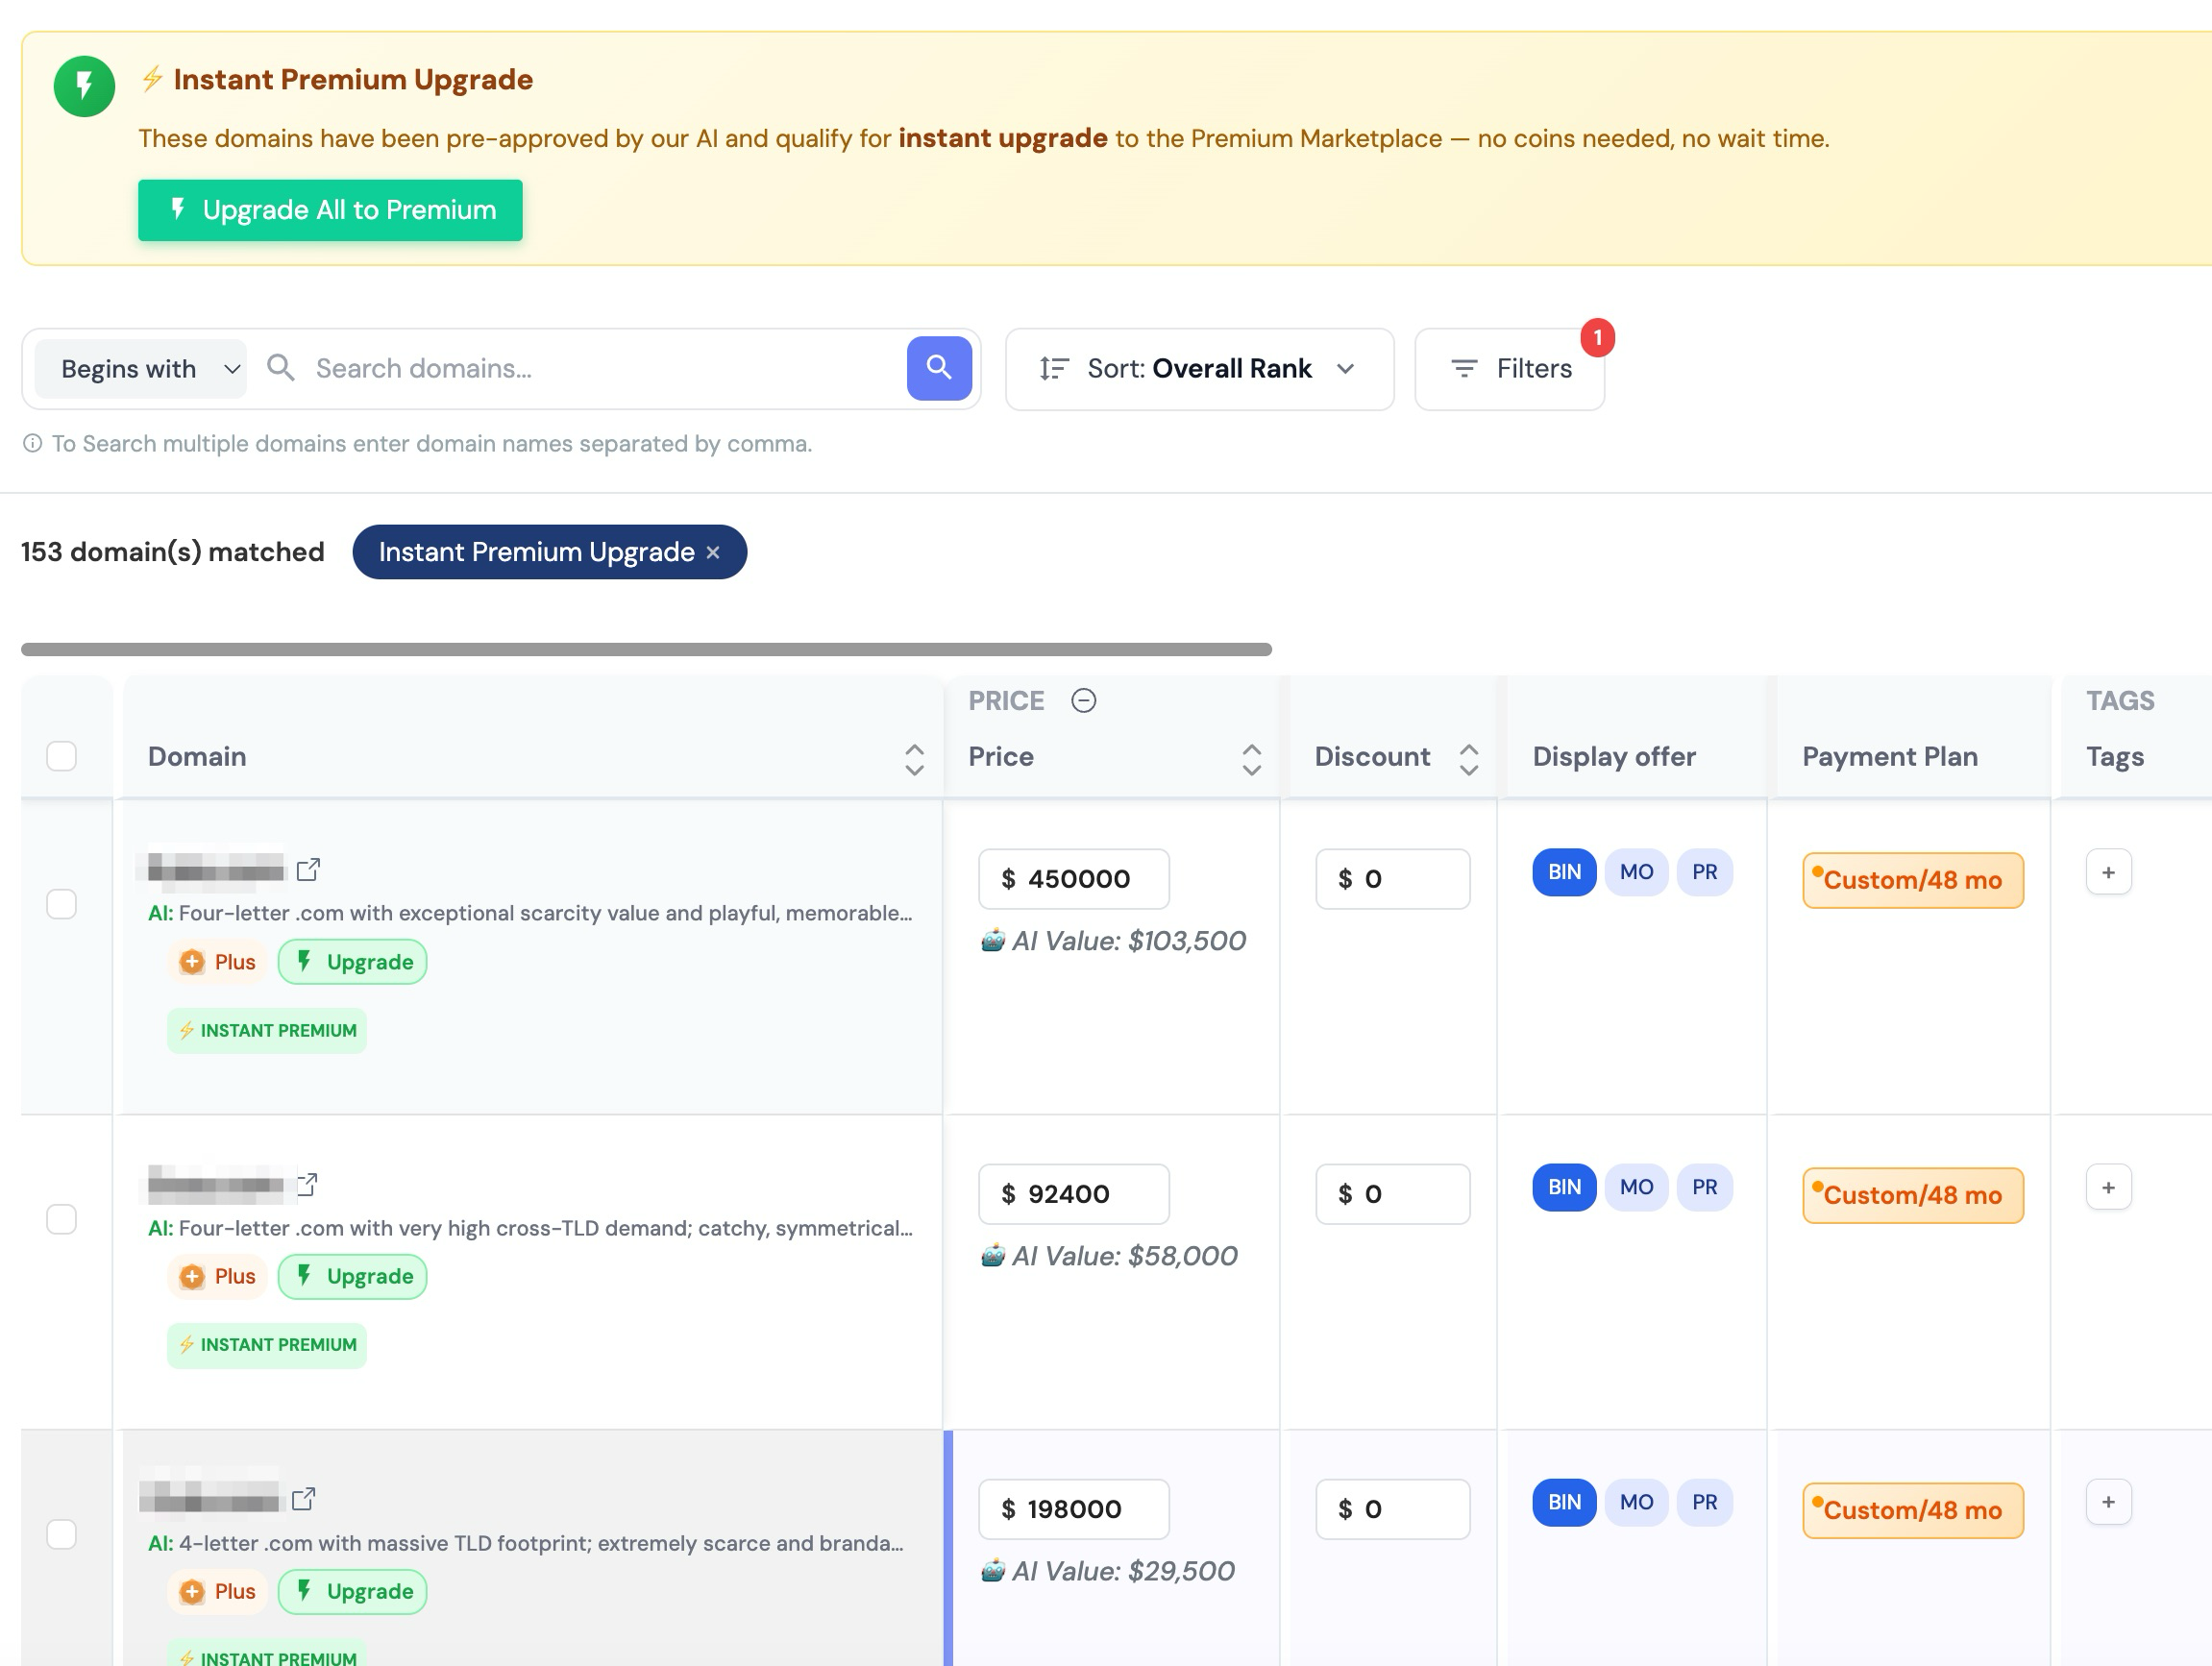Open second domain's external link icon

pyautogui.click(x=308, y=1184)
